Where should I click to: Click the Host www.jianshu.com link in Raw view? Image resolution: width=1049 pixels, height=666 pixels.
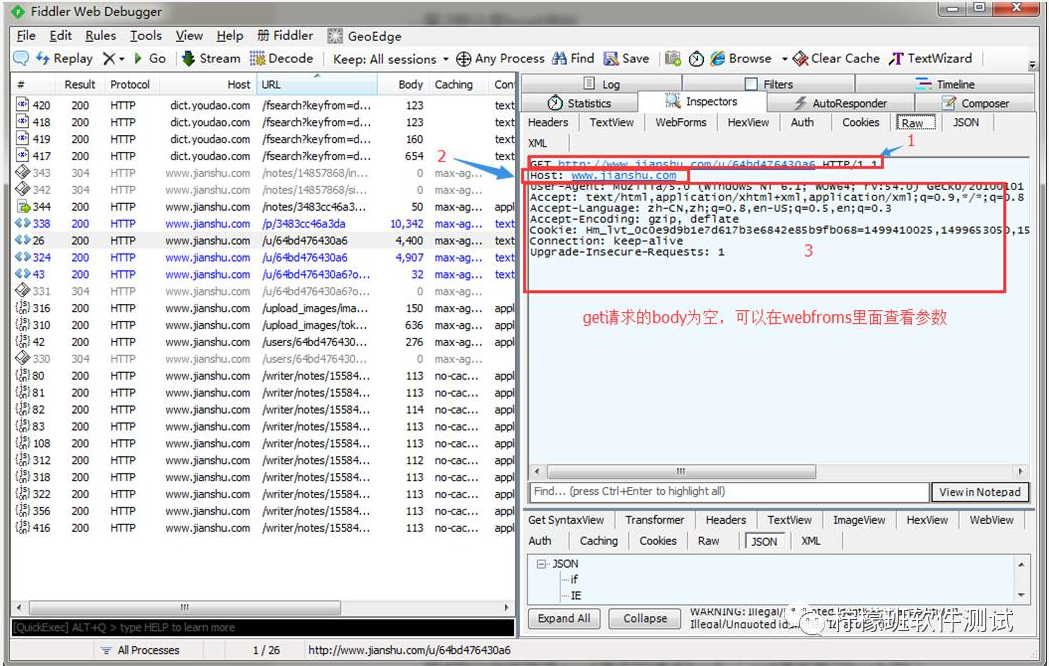pyautogui.click(x=624, y=175)
